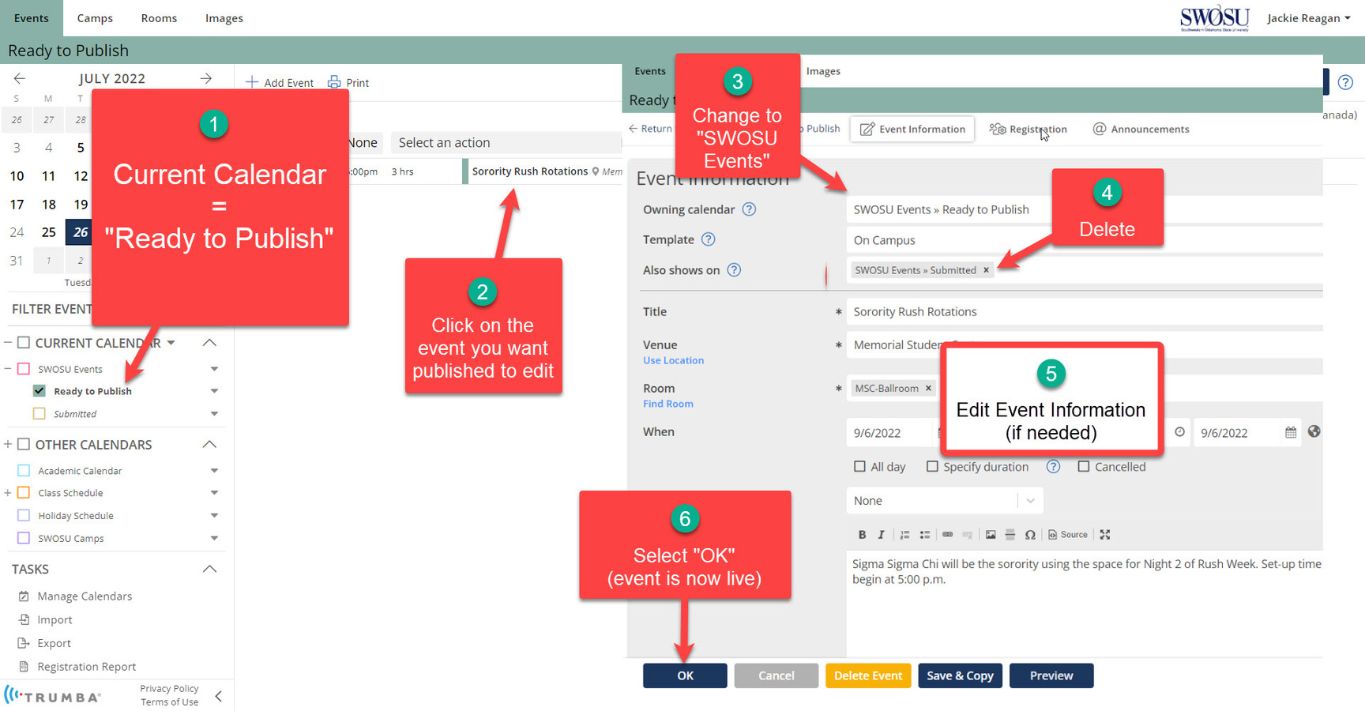Insert a horizontal line in the editor
This screenshot has height=711, width=1366.
pyautogui.click(x=1010, y=535)
